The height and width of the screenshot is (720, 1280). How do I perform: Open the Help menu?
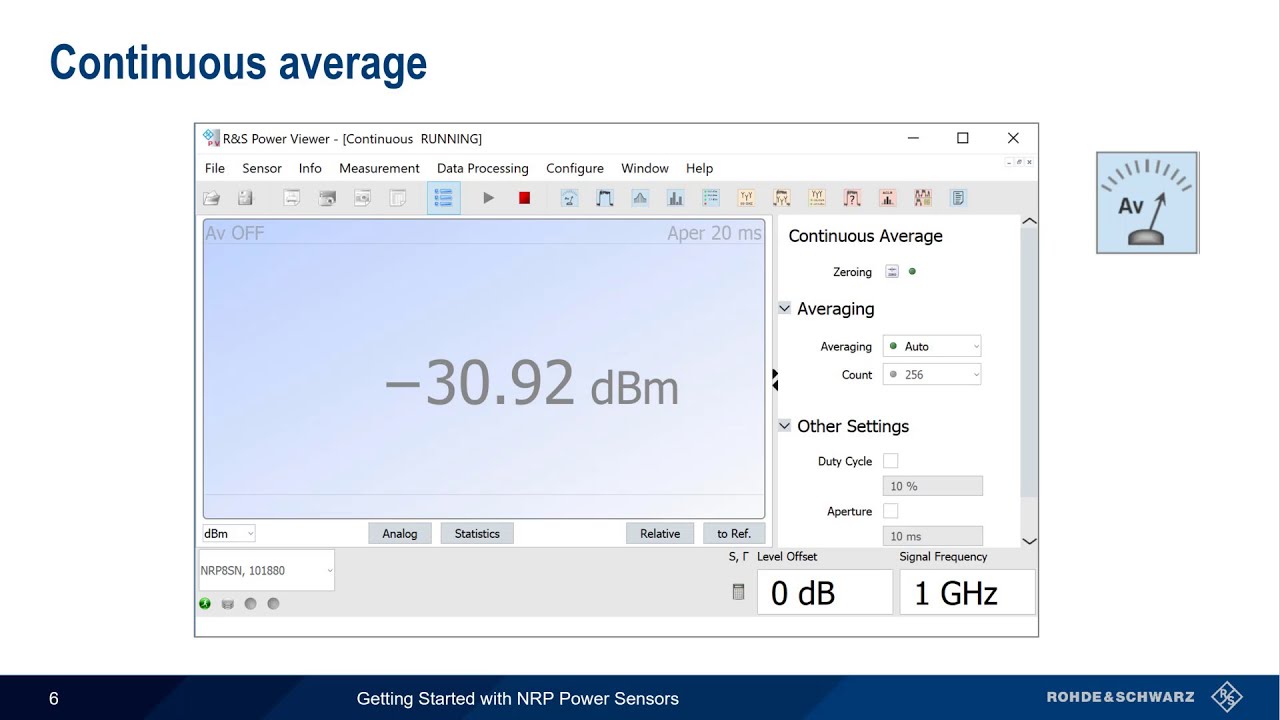(x=700, y=168)
